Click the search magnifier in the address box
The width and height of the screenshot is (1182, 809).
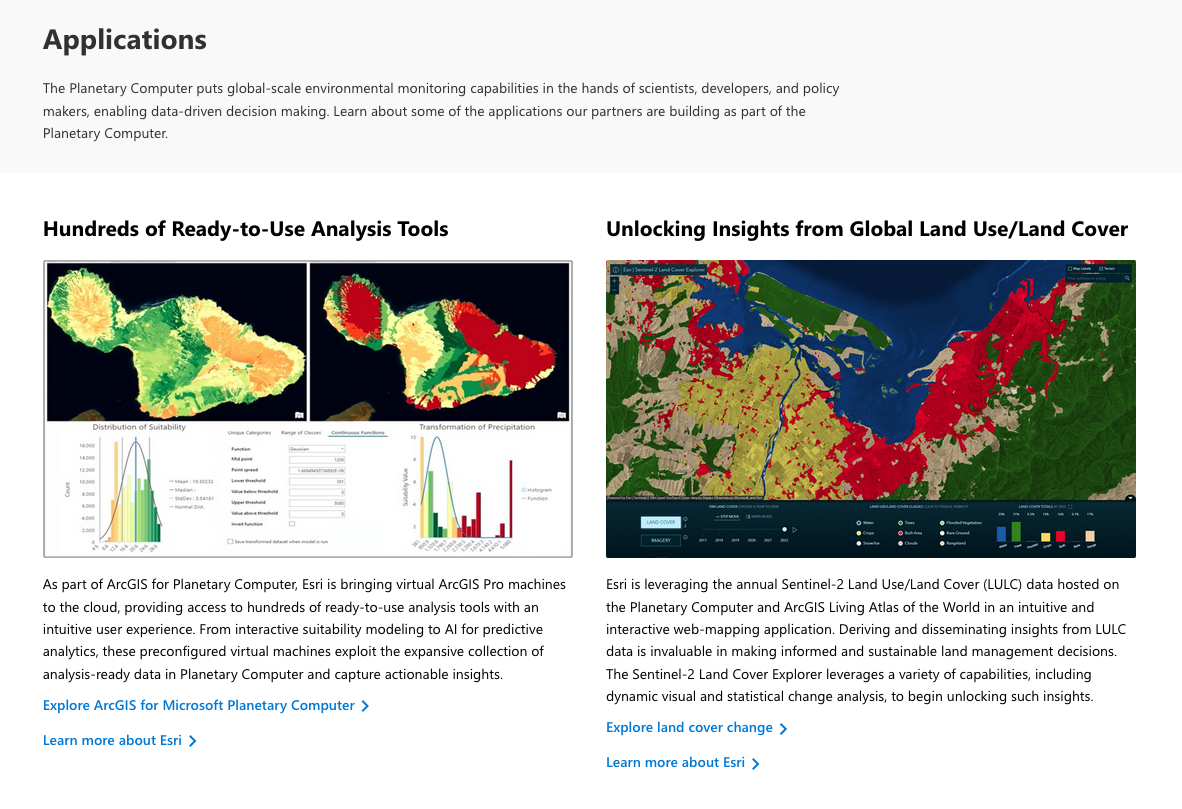point(1127,279)
